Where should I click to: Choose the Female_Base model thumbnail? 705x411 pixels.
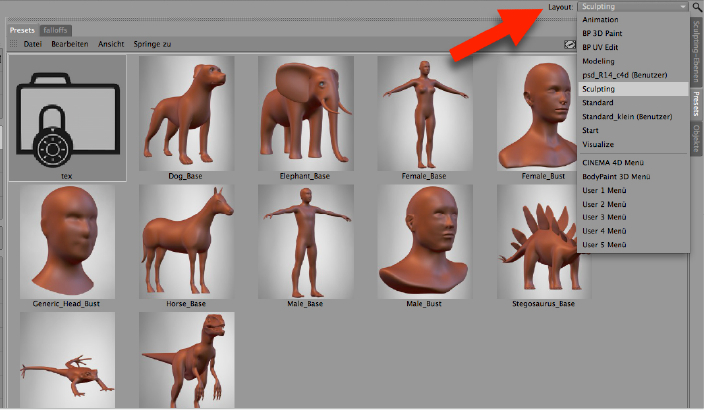tap(424, 111)
